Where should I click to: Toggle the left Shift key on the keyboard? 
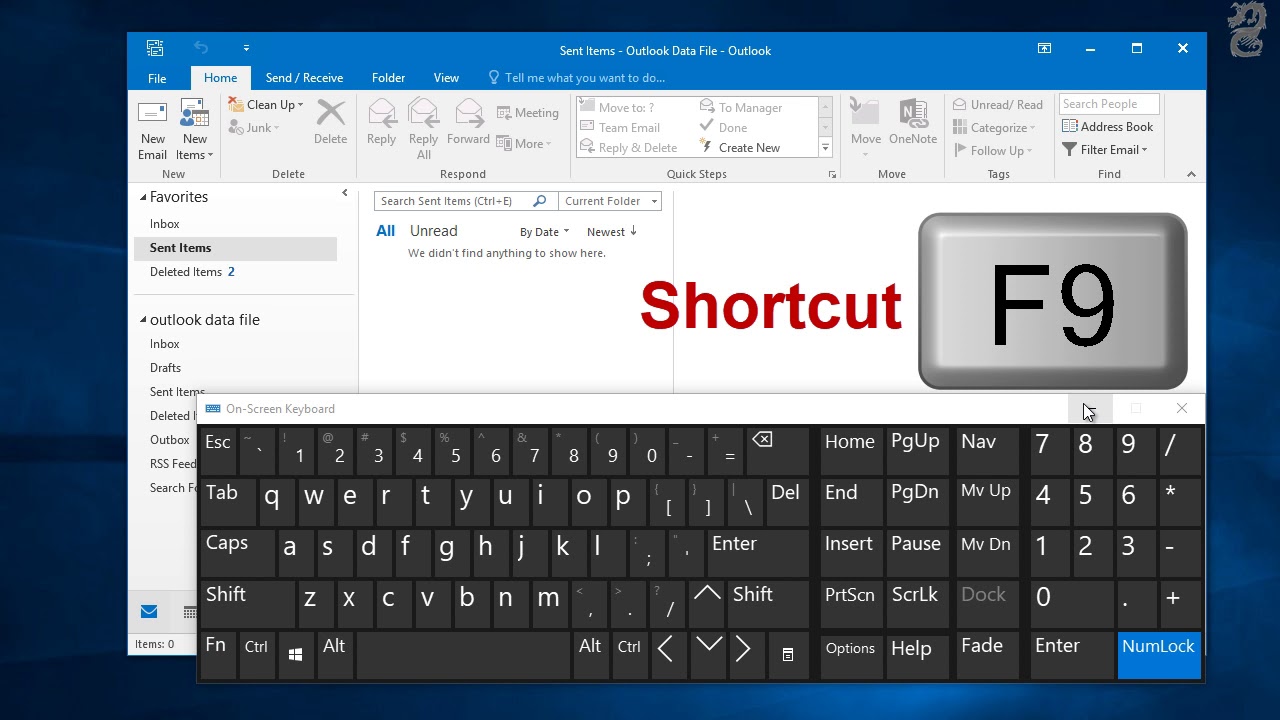tap(247, 603)
